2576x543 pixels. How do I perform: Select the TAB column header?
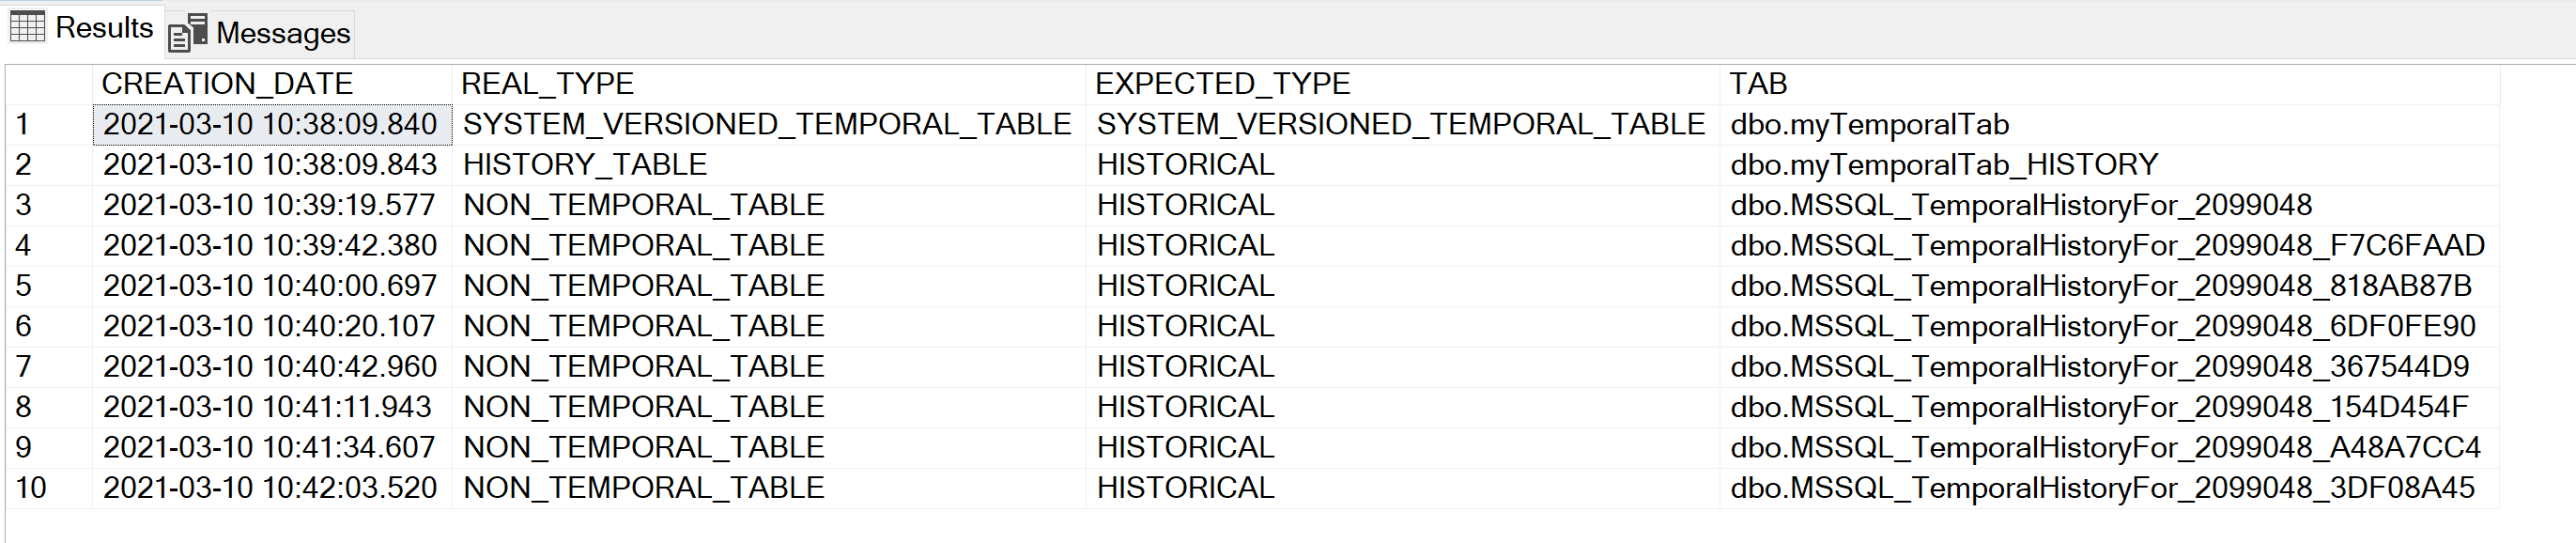[1758, 84]
